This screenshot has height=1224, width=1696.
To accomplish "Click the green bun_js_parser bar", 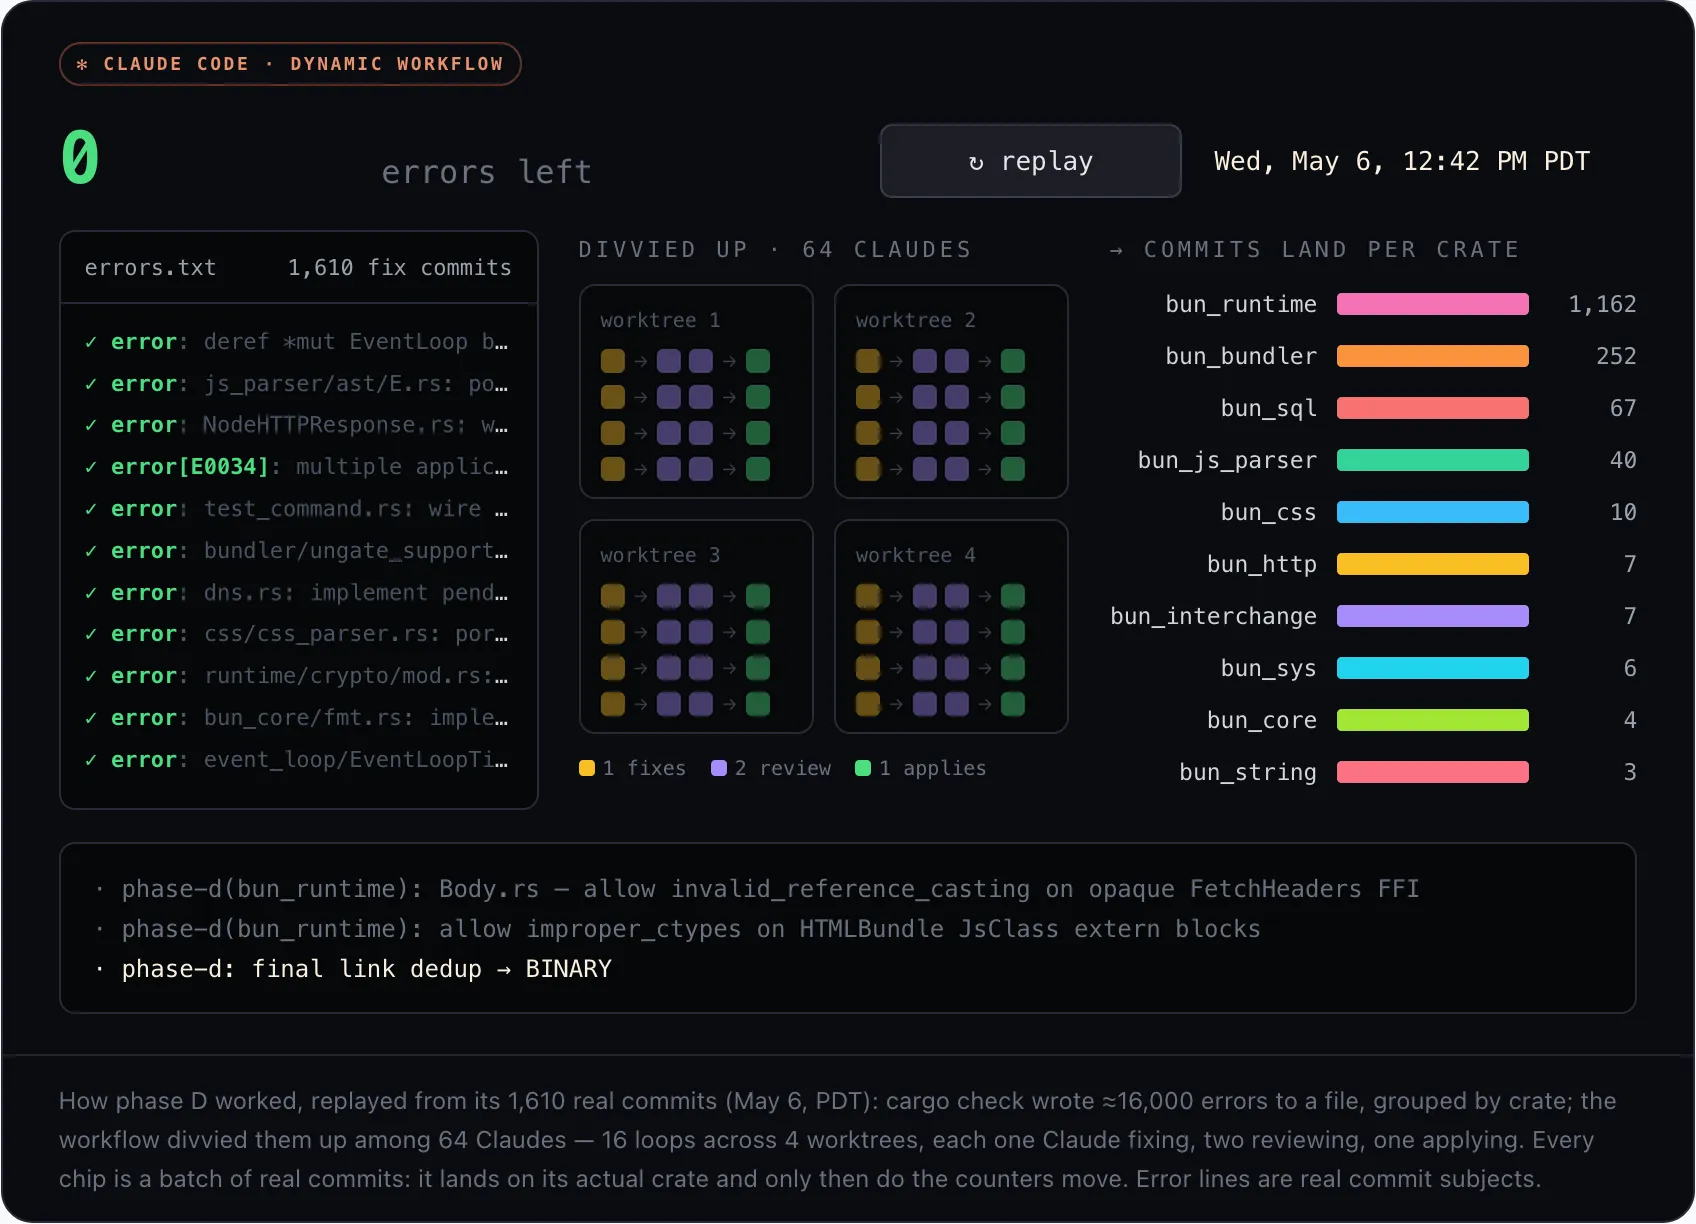I will click(x=1433, y=460).
